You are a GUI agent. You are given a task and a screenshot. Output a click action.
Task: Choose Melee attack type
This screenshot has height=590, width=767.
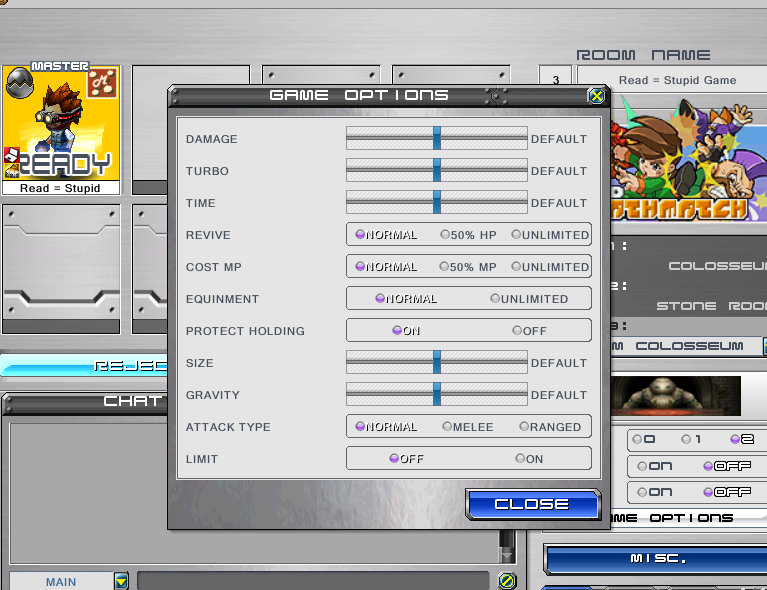click(x=447, y=427)
